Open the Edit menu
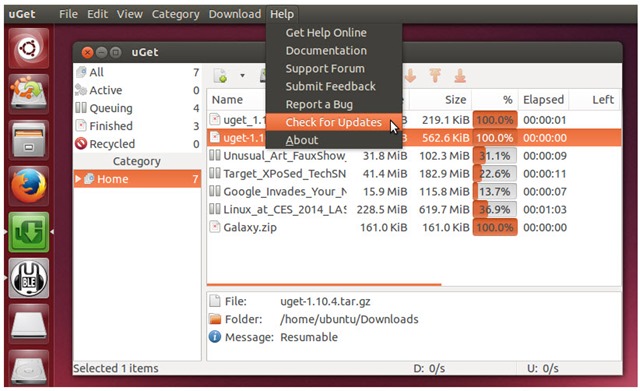640x391 pixels. pyautogui.click(x=97, y=14)
